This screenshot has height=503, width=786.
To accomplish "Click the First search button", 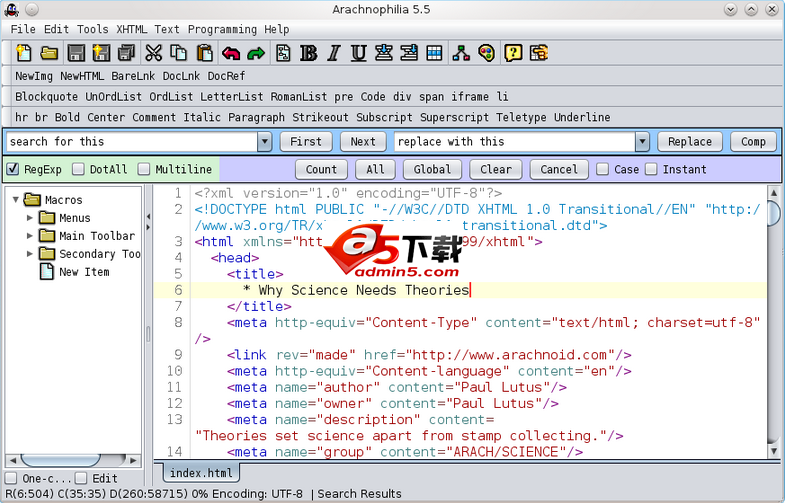I will [x=306, y=141].
